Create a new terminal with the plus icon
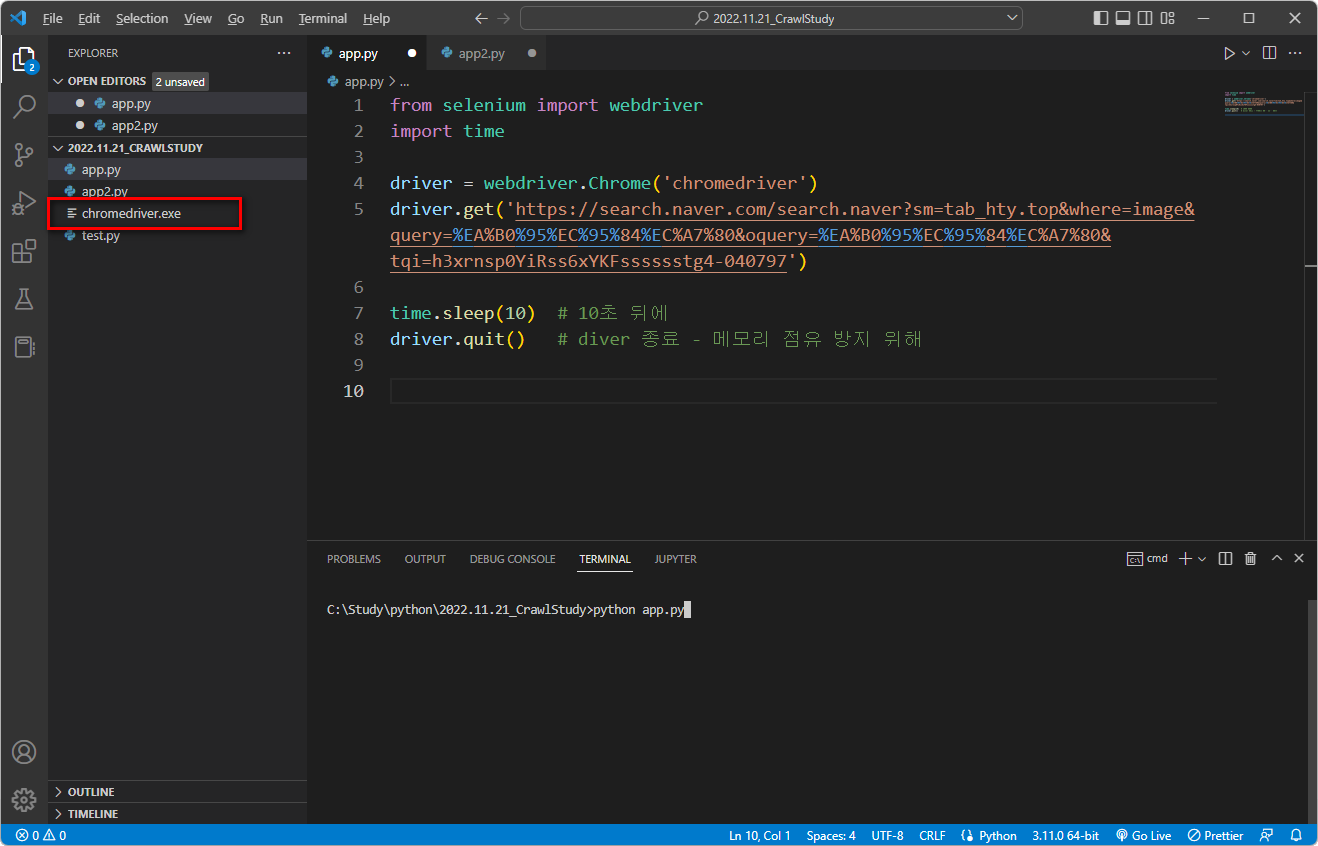The image size is (1318, 846). click(x=1184, y=558)
